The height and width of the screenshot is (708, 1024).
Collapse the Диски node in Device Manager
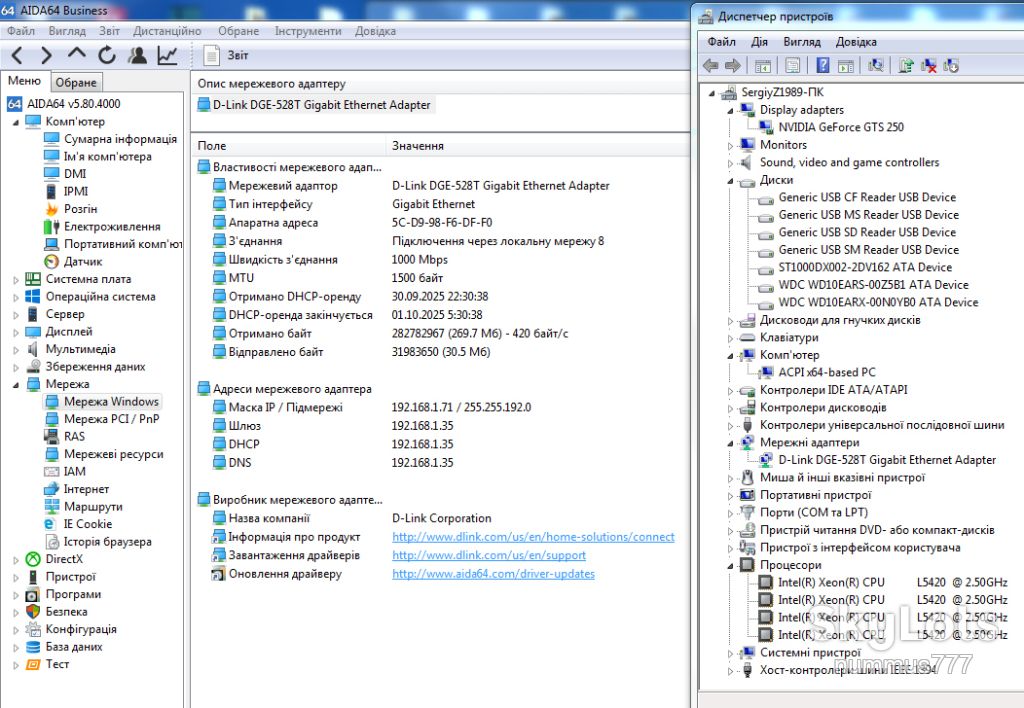[730, 180]
